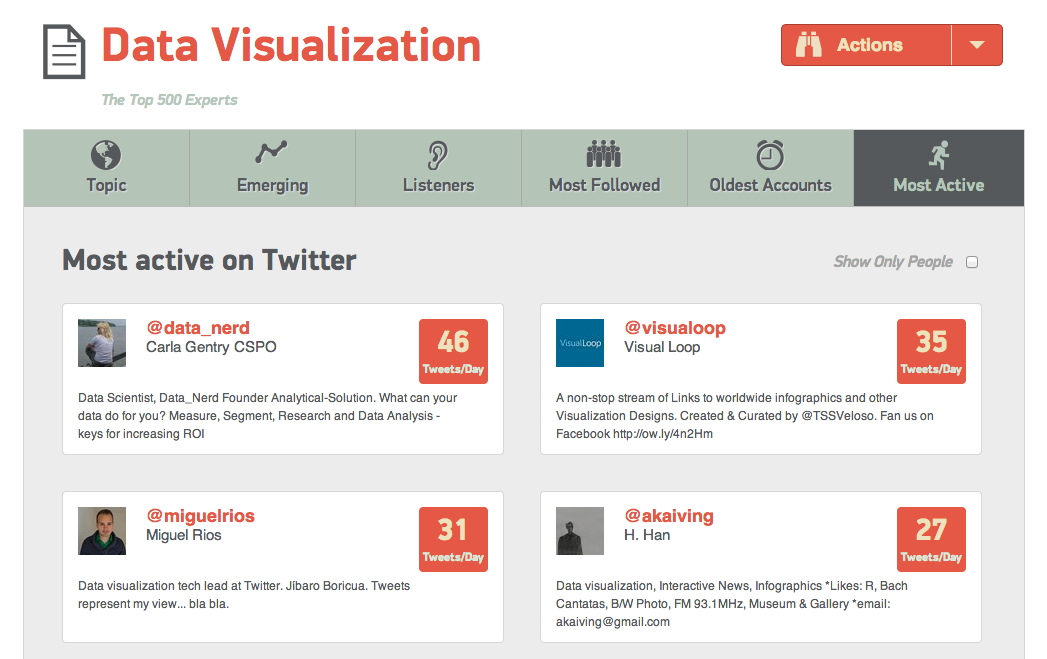Open the Oldest Accounts tab

pyautogui.click(x=770, y=185)
